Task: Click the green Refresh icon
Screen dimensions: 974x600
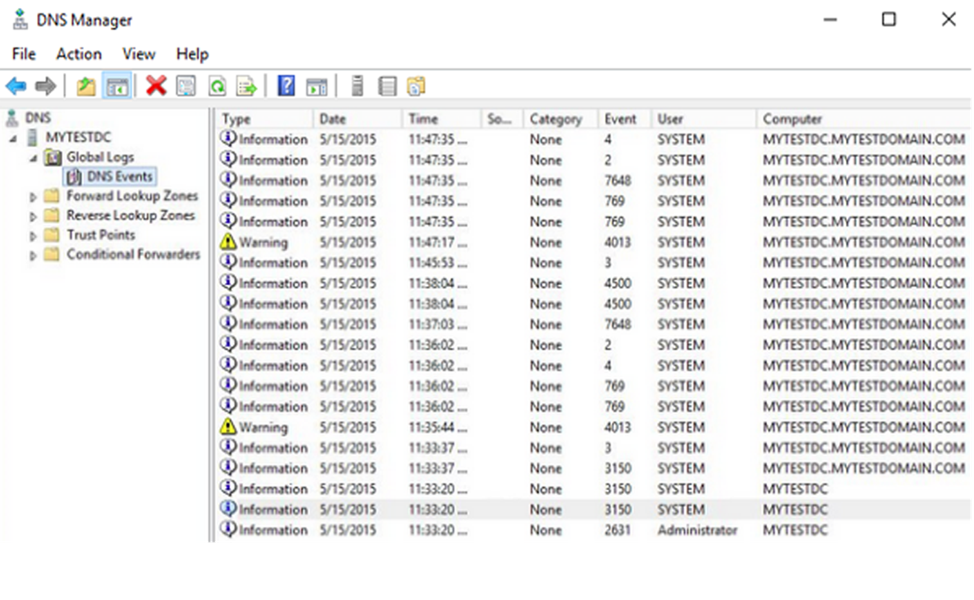Action: 217,86
